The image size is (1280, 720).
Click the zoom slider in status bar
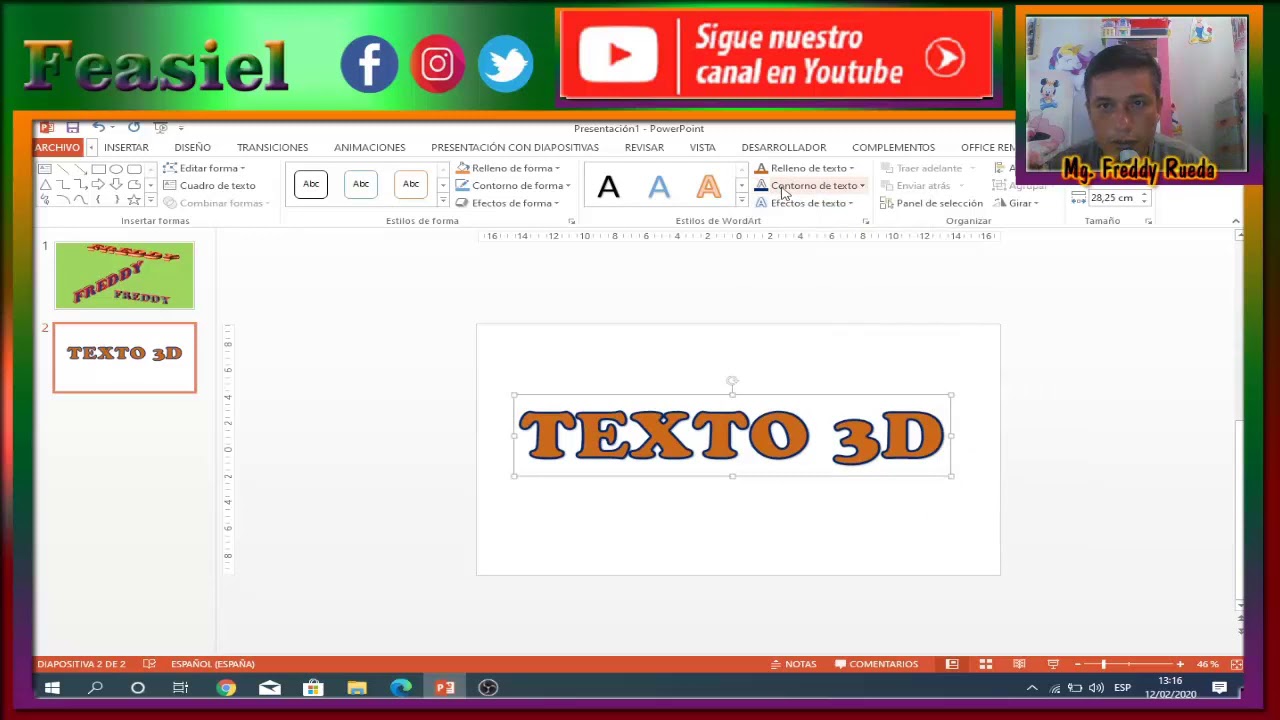click(1129, 664)
